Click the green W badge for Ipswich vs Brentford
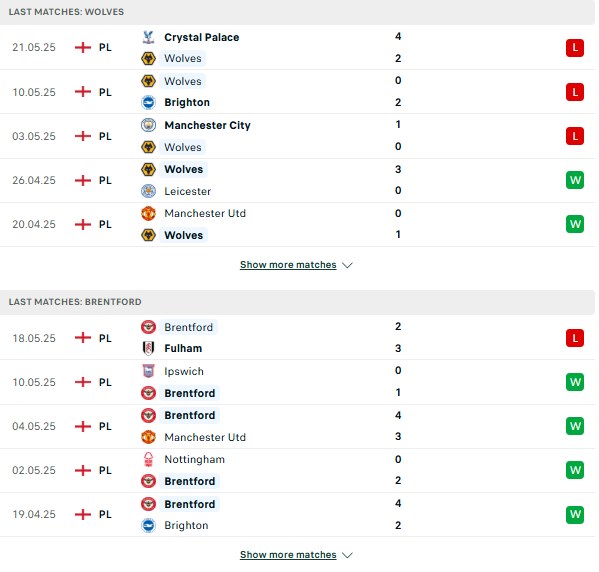This screenshot has height=572, width=599. pyautogui.click(x=575, y=382)
